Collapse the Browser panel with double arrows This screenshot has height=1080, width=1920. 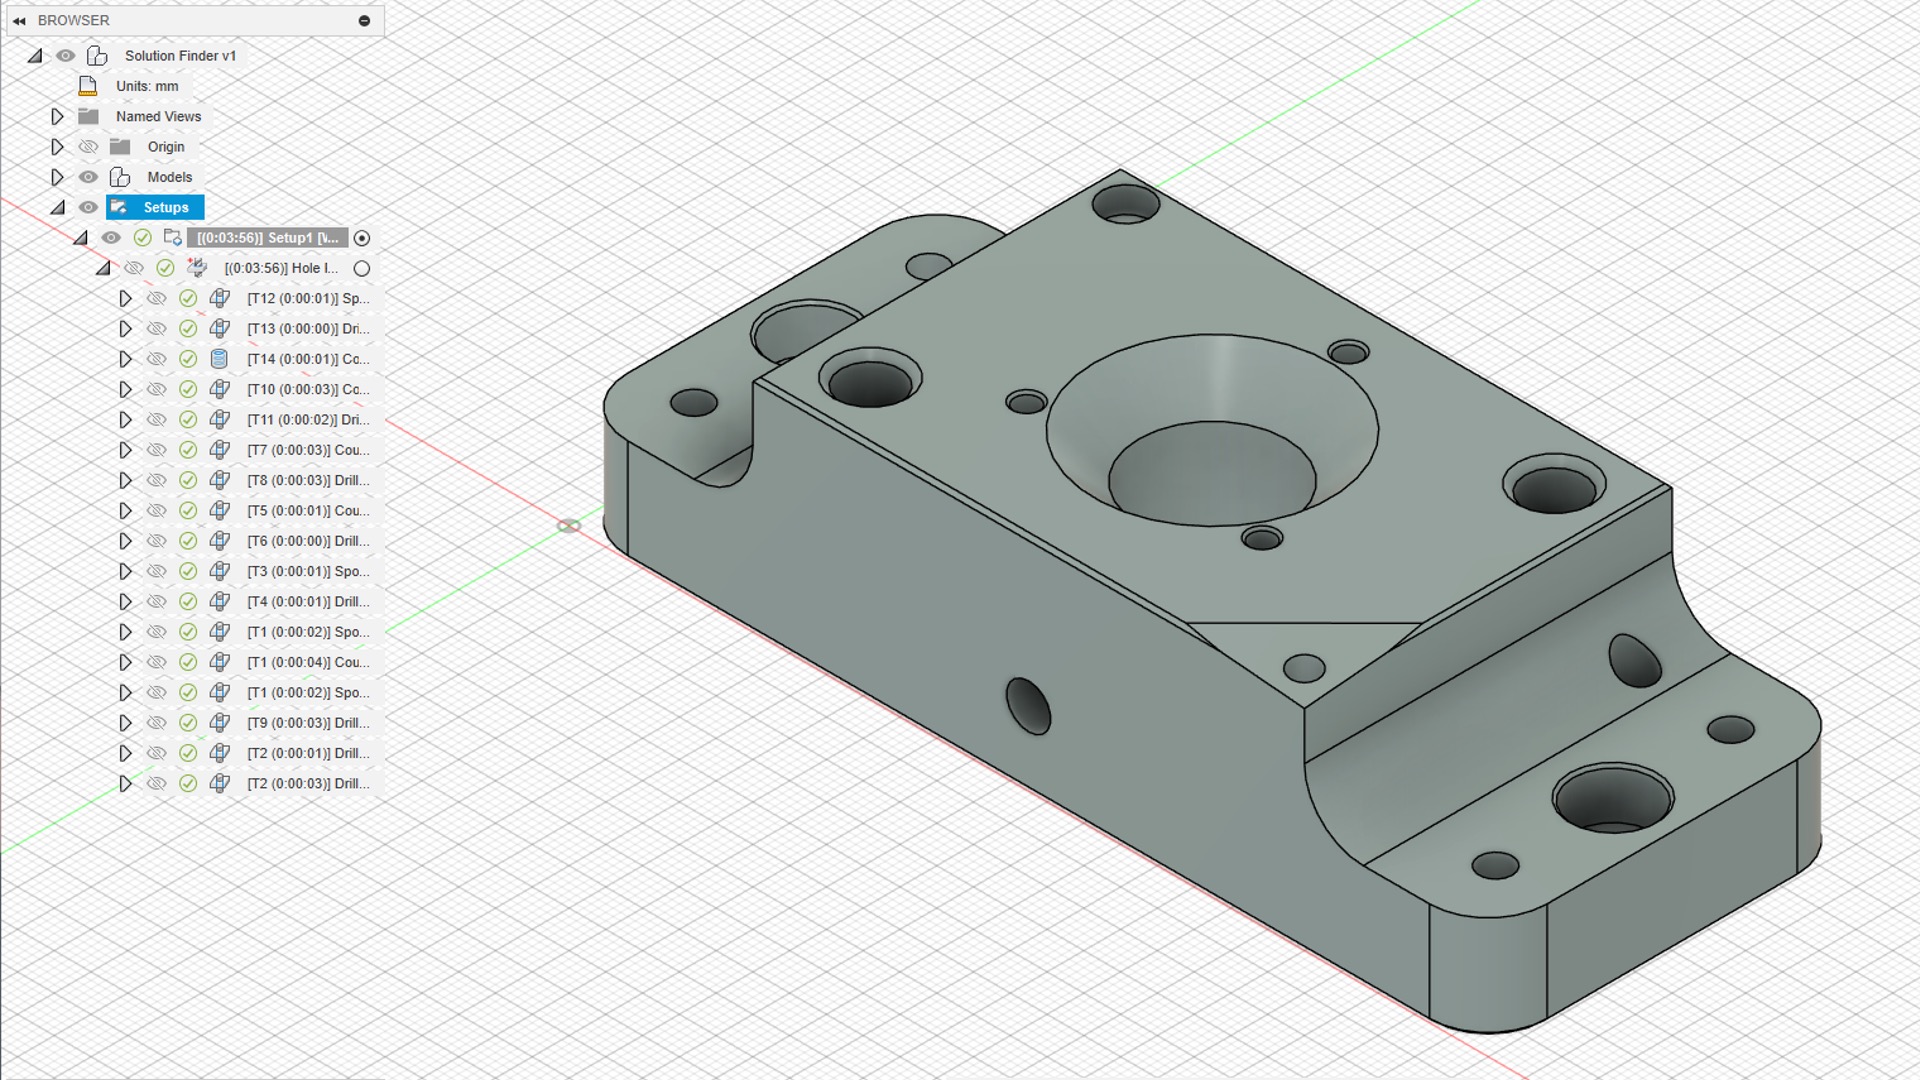[x=19, y=21]
